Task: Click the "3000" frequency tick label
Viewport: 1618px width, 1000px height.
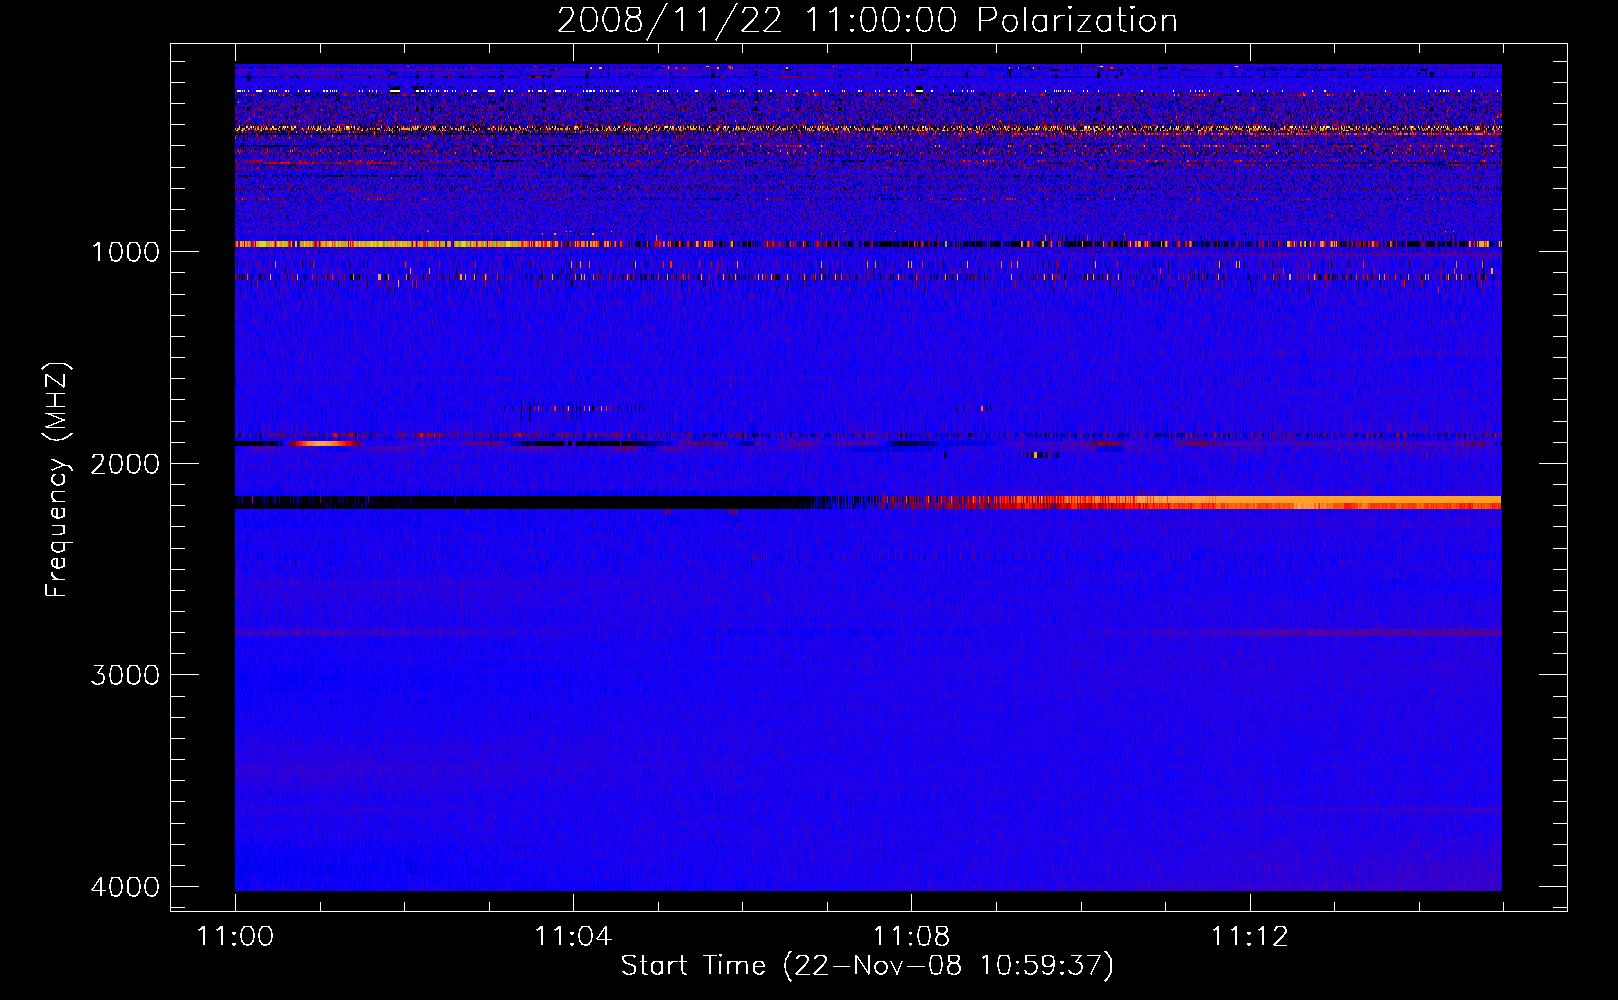Action: point(125,675)
